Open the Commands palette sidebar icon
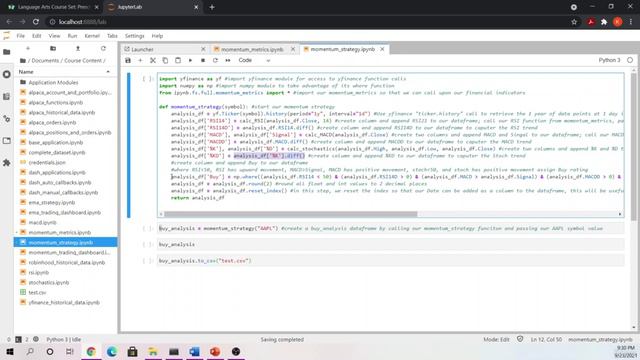The image size is (640, 360). click(7, 97)
